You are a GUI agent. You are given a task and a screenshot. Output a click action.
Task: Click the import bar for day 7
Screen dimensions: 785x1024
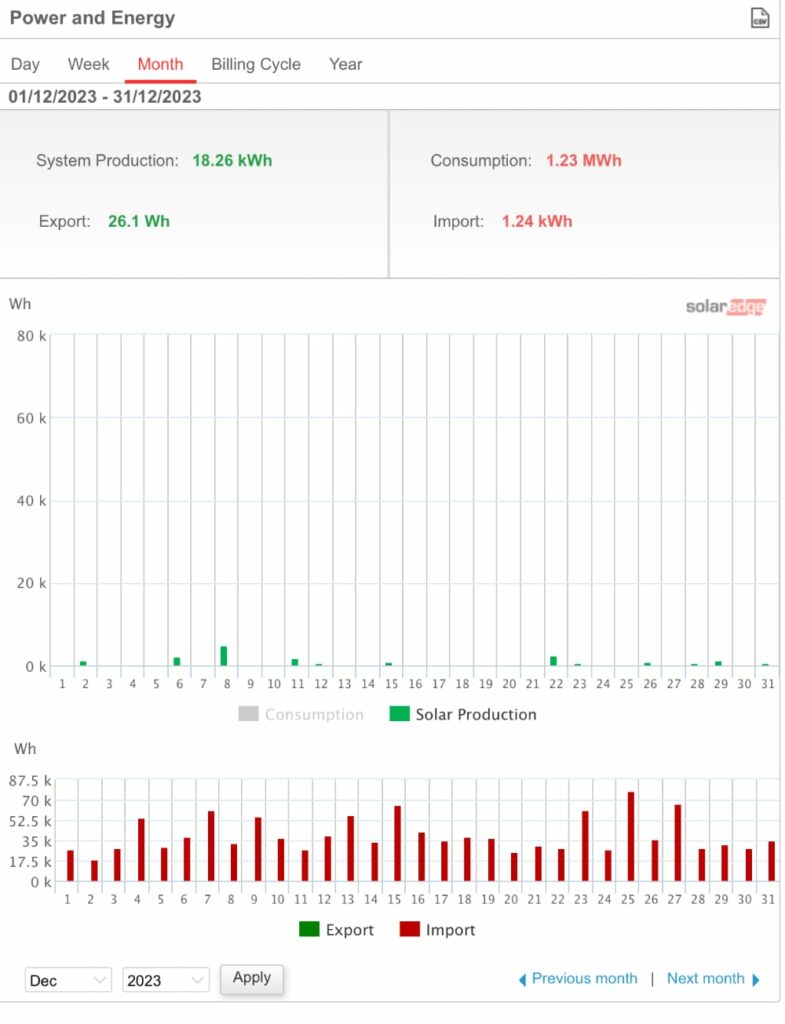[211, 846]
